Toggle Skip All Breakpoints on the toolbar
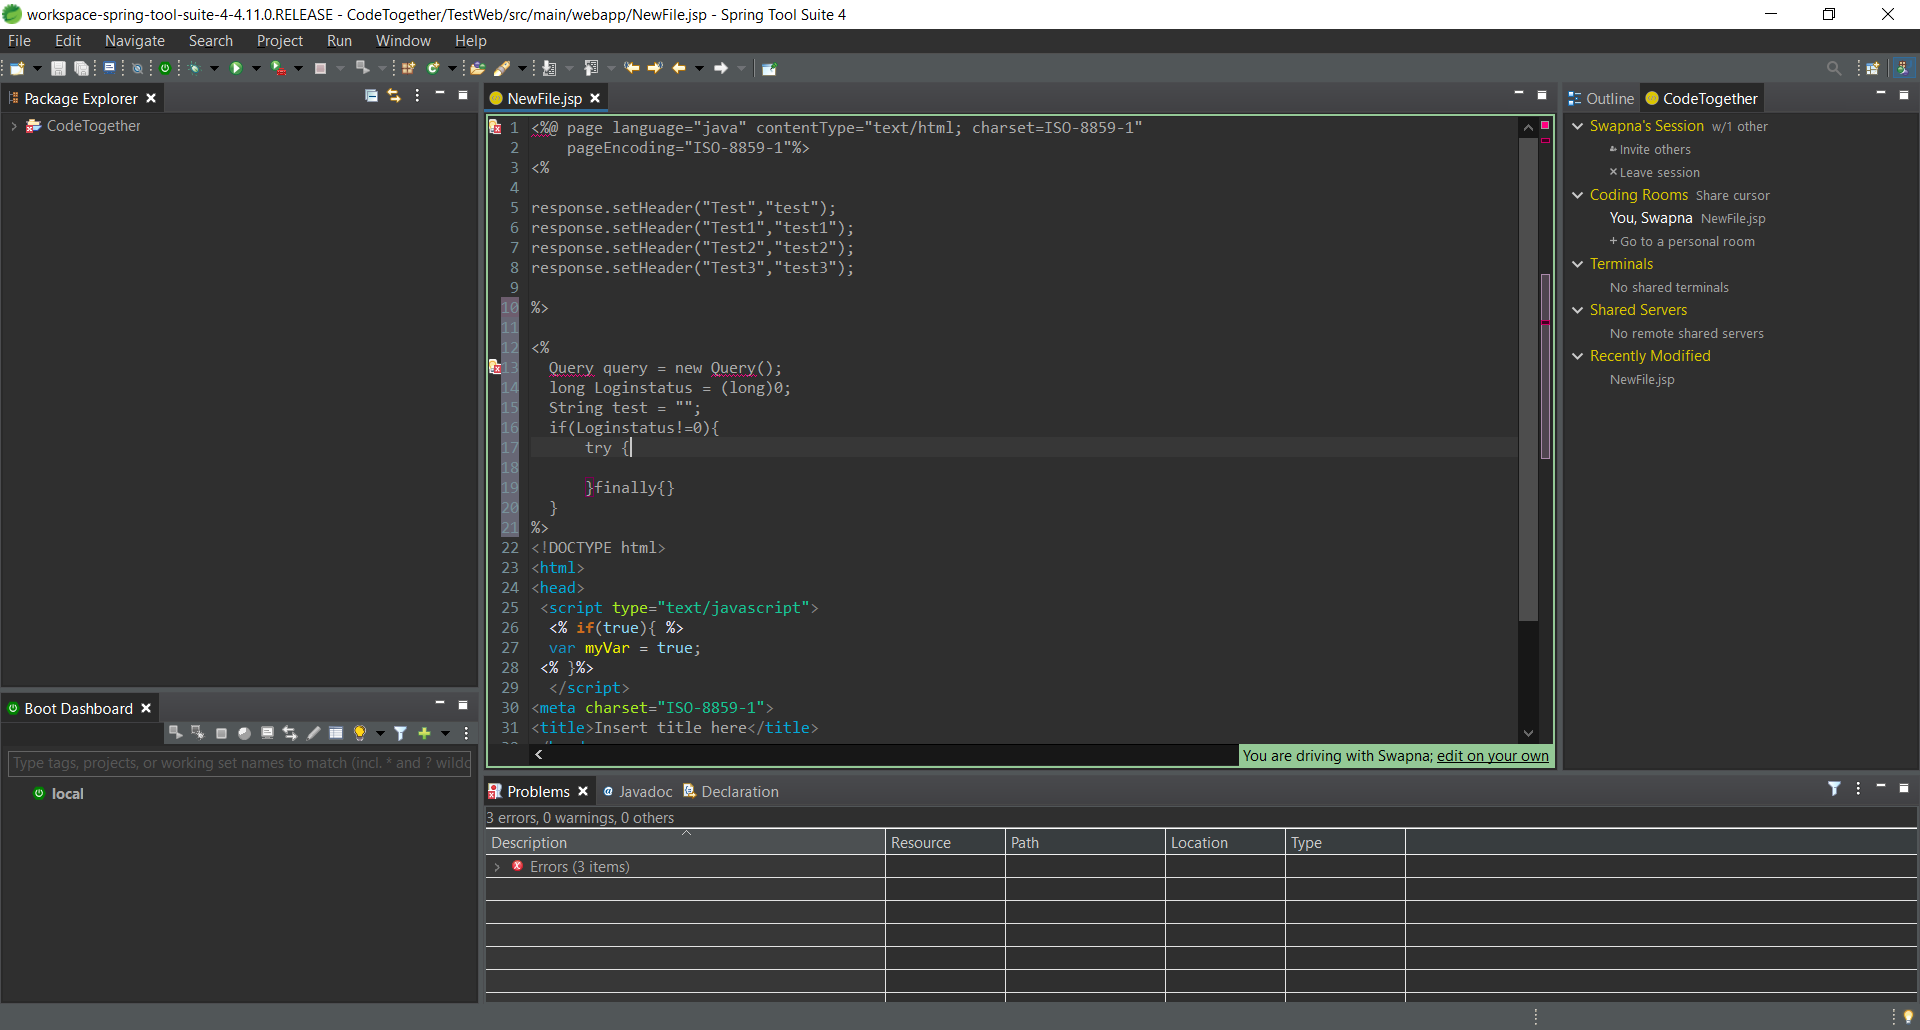This screenshot has width=1920, height=1030. (137, 67)
